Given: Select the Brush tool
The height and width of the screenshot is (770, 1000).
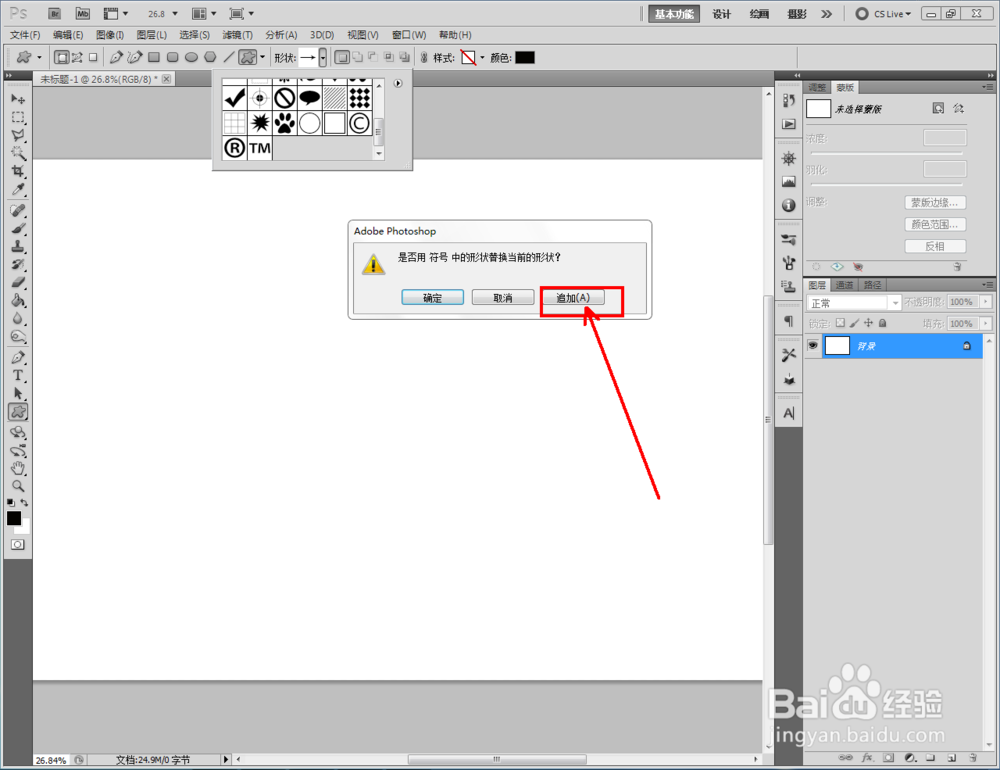Looking at the screenshot, I should tap(18, 228).
